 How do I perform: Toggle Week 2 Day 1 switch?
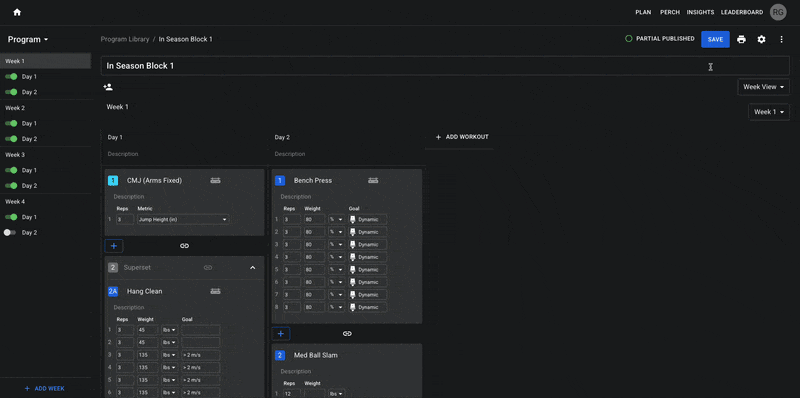pyautogui.click(x=11, y=123)
